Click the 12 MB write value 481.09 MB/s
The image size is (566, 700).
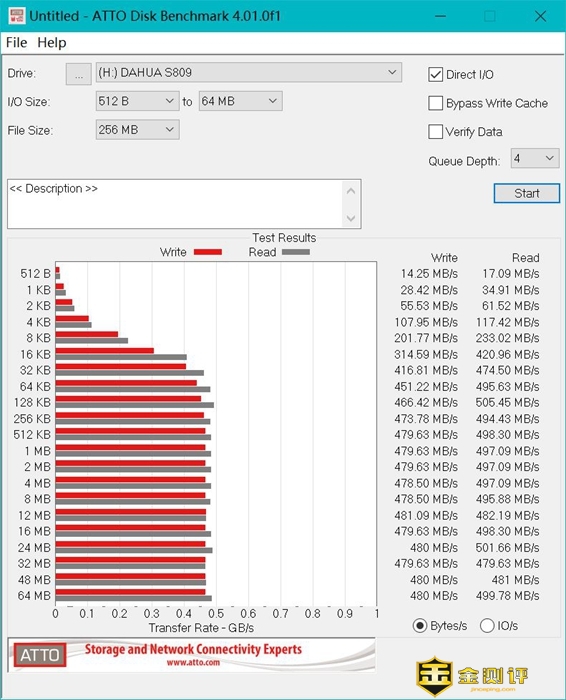(426, 516)
